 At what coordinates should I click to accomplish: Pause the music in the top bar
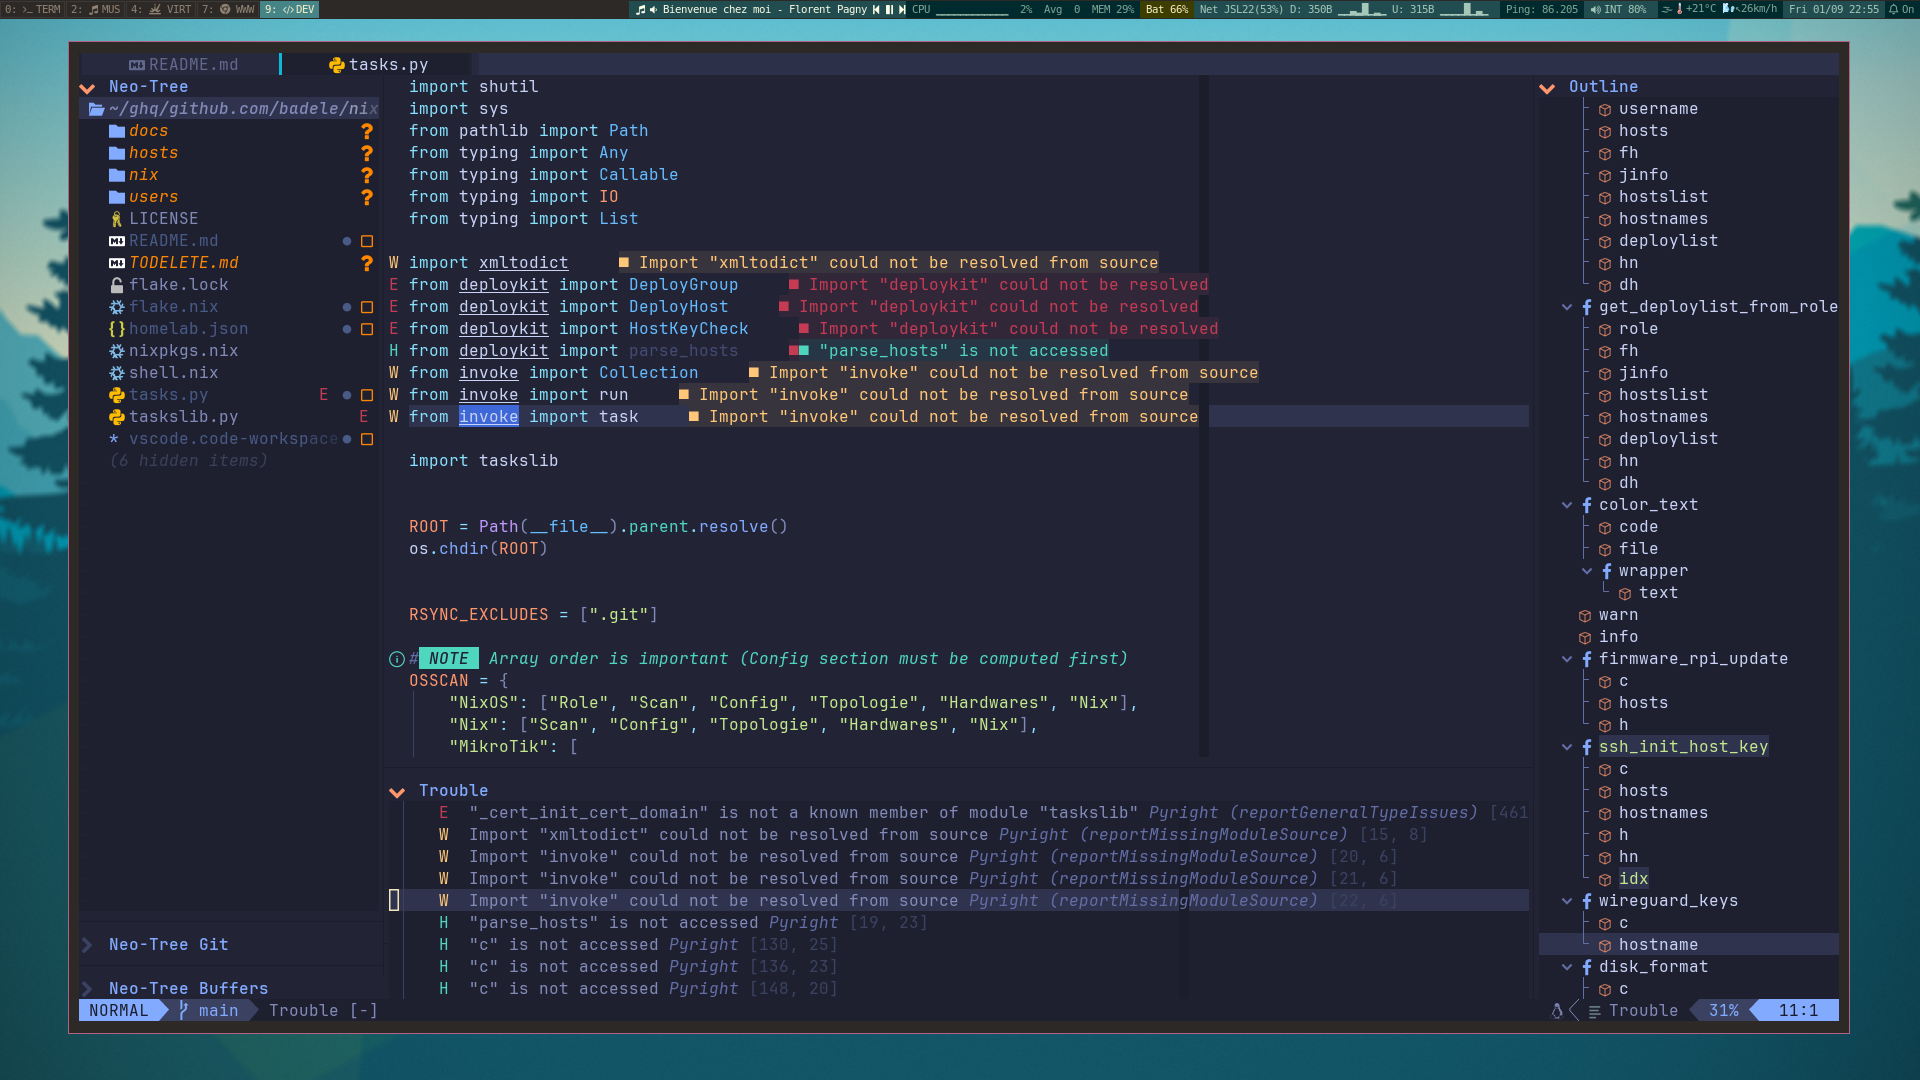(x=889, y=9)
